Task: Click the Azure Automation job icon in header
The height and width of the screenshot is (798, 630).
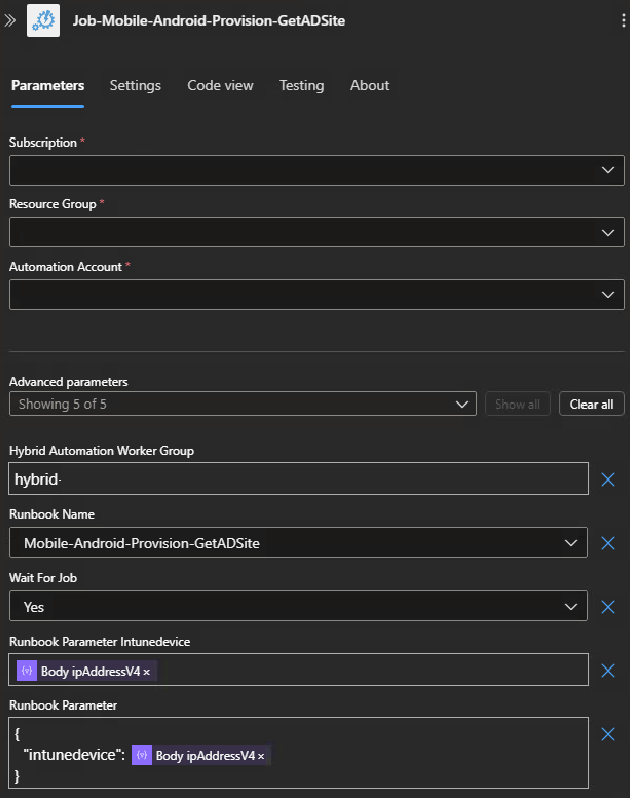Action: [x=43, y=20]
